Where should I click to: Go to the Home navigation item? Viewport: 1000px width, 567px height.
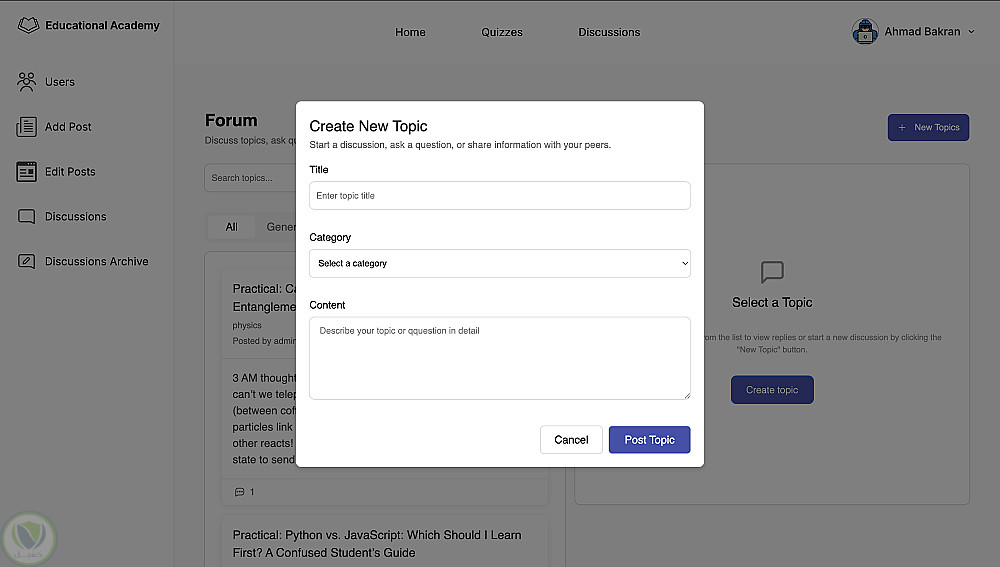[410, 32]
